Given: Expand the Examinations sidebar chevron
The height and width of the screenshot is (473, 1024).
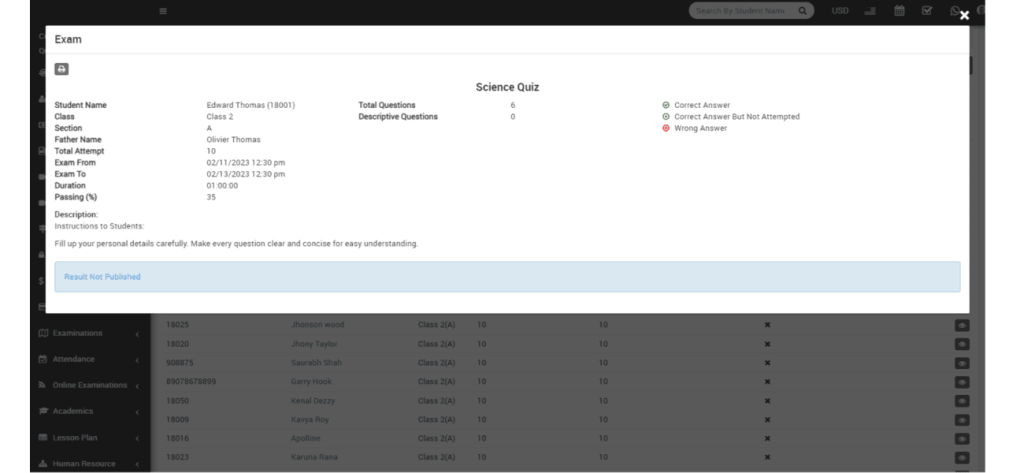Looking at the screenshot, I should point(137,333).
